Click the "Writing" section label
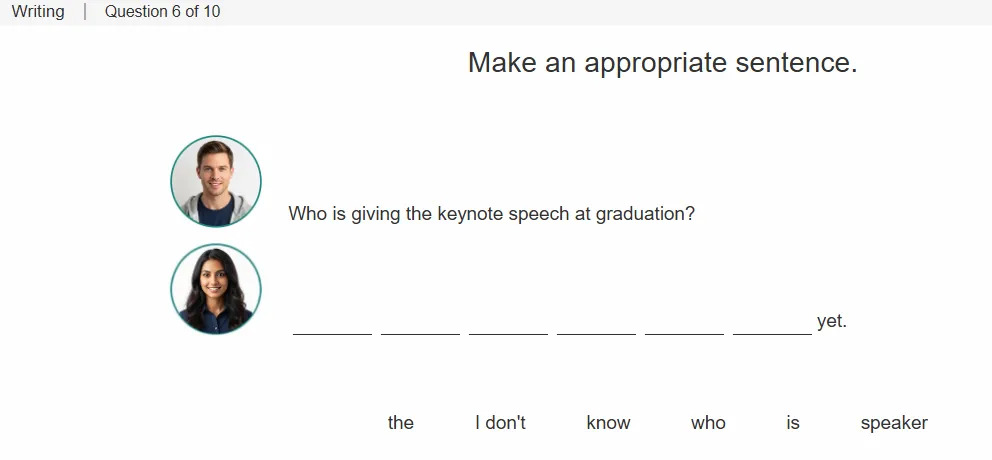Screen dimensions: 992x460 pos(38,11)
